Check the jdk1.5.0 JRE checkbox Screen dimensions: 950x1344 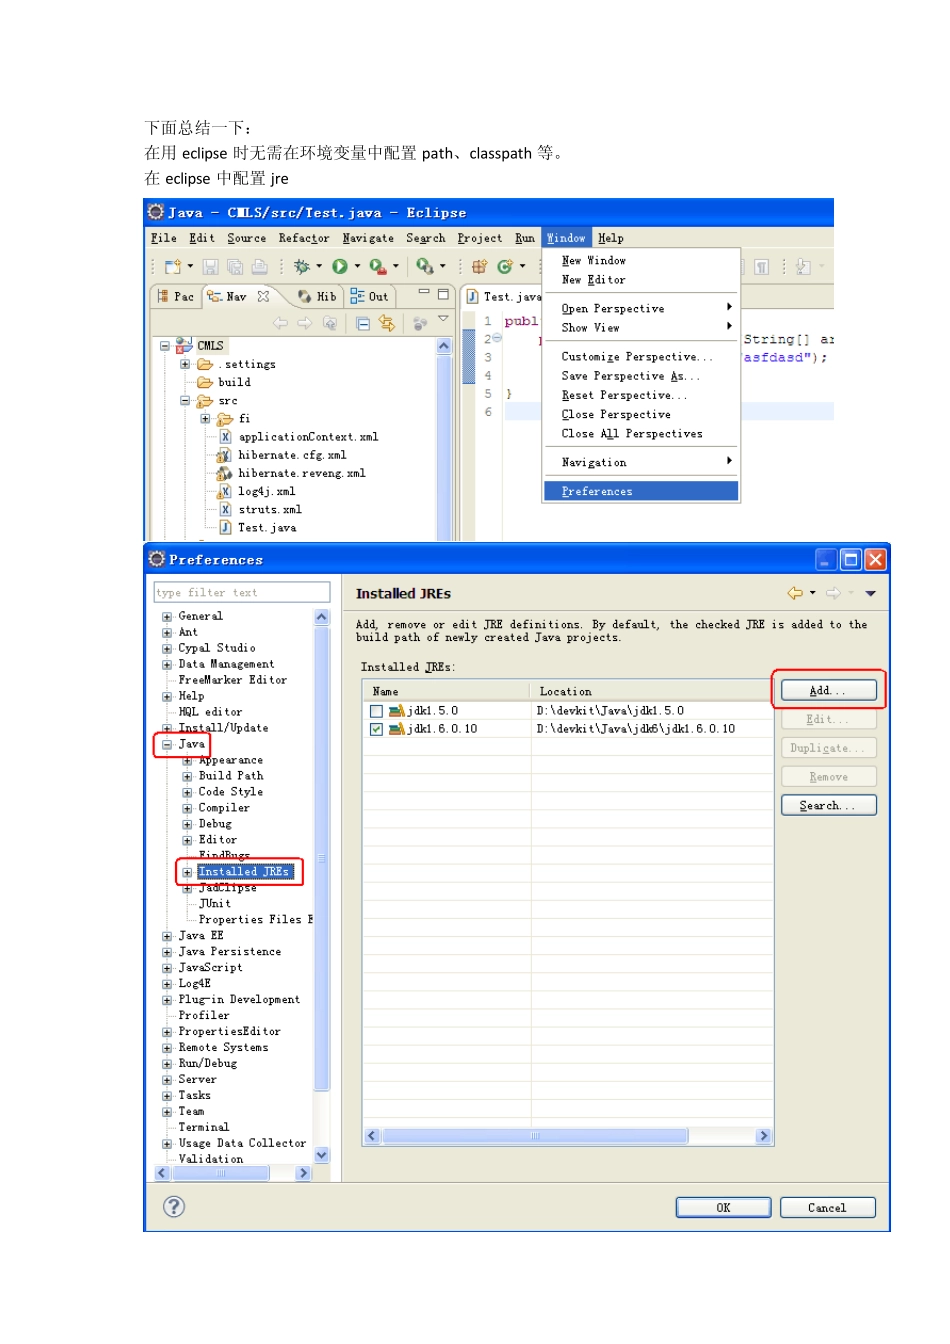tap(376, 711)
